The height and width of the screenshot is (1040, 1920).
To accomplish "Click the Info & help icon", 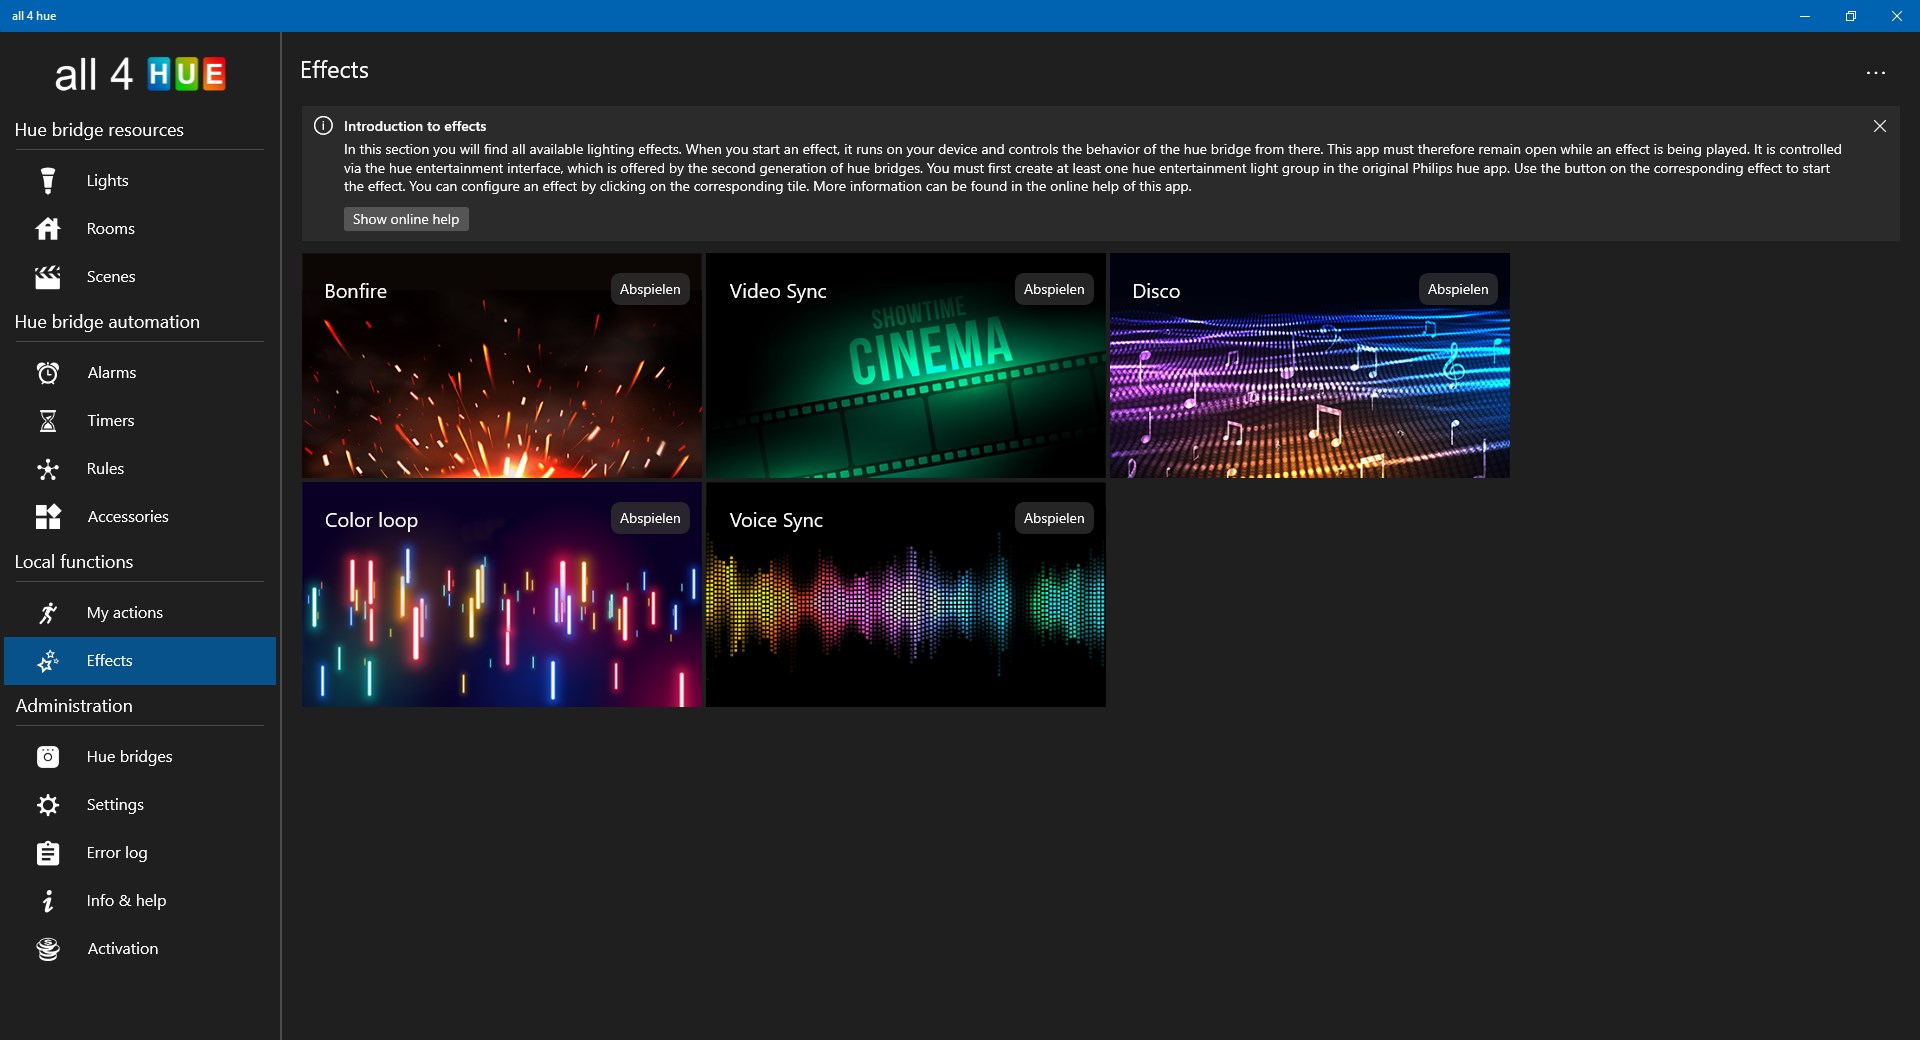I will pos(47,900).
